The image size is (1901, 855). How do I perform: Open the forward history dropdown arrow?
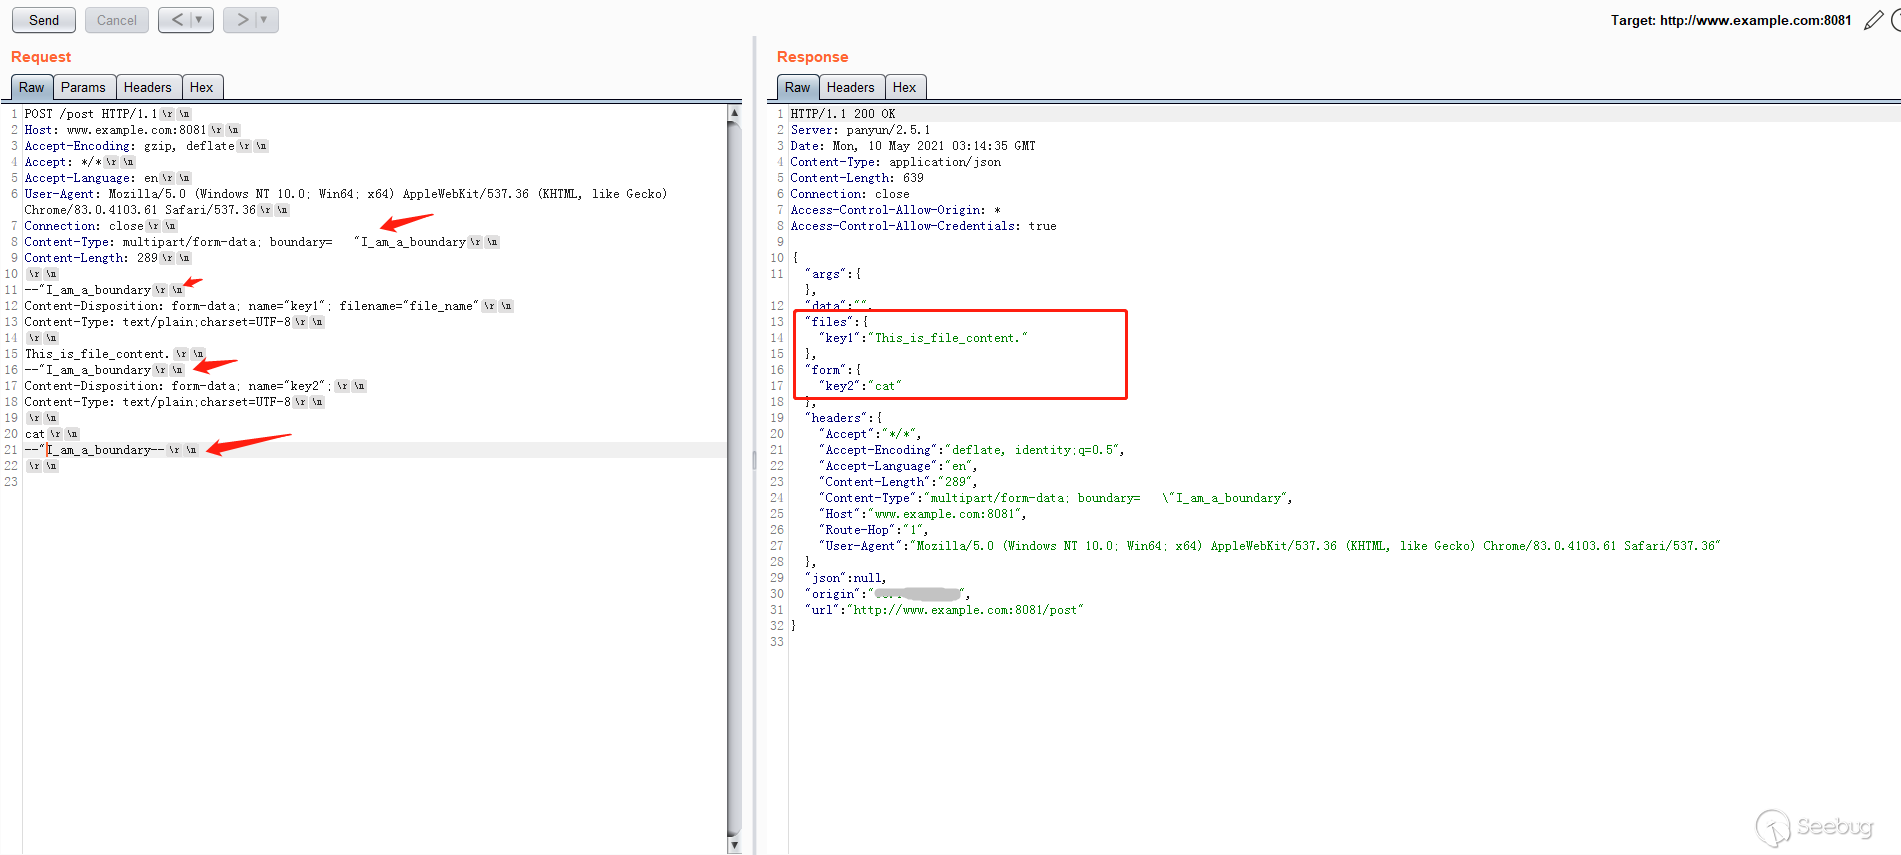[x=265, y=20]
